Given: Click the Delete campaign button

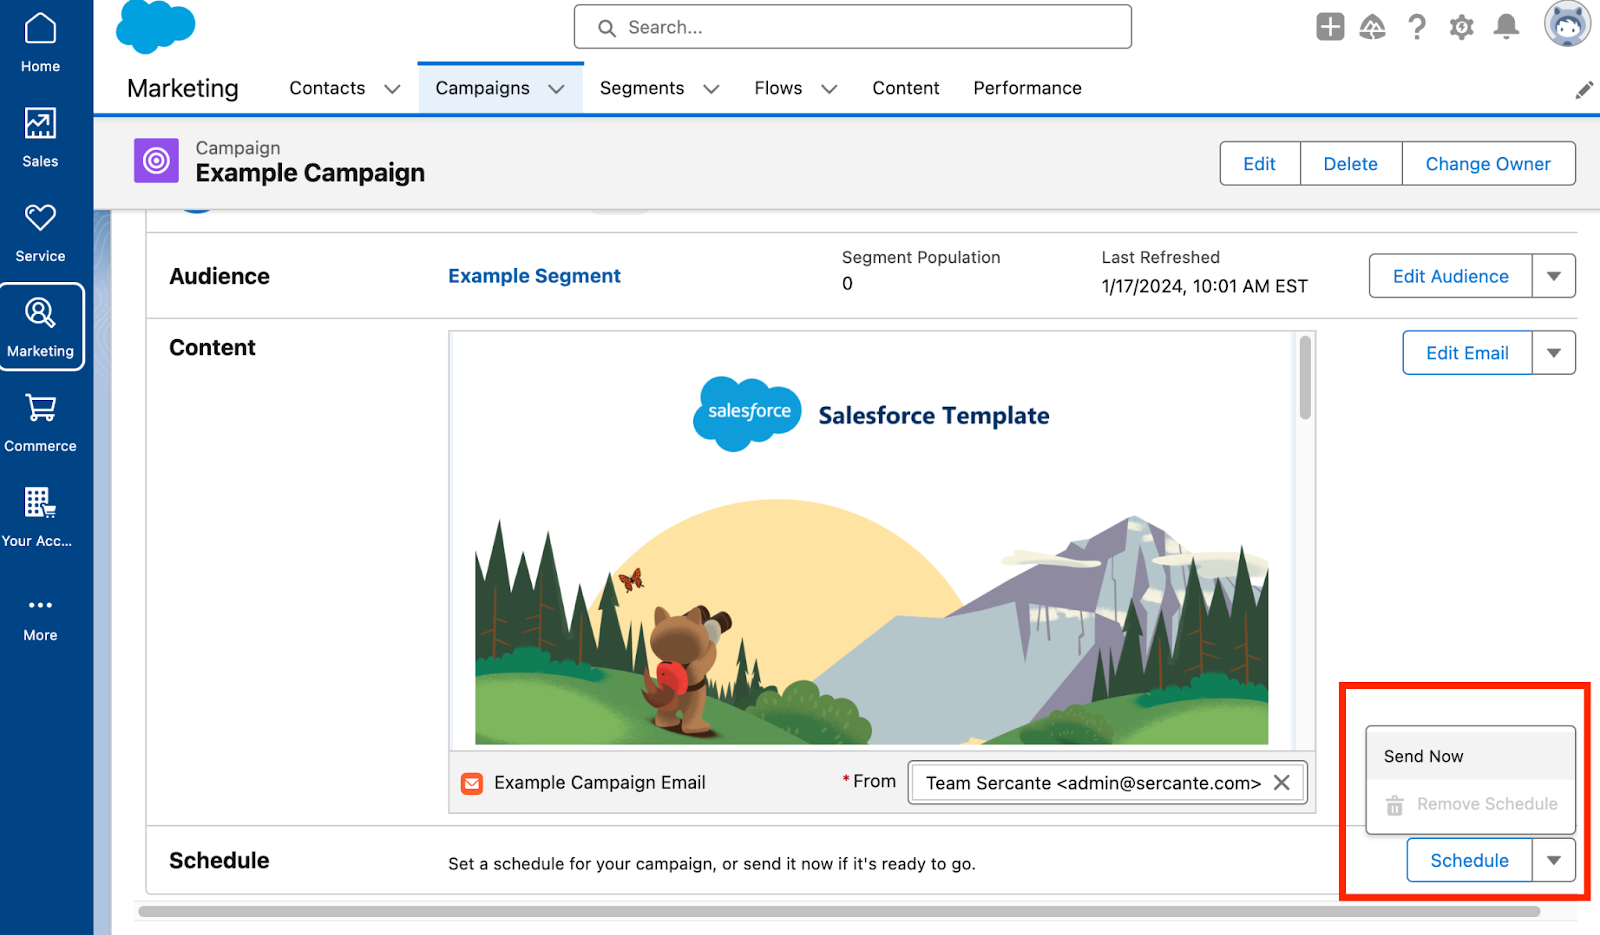Looking at the screenshot, I should point(1351,164).
